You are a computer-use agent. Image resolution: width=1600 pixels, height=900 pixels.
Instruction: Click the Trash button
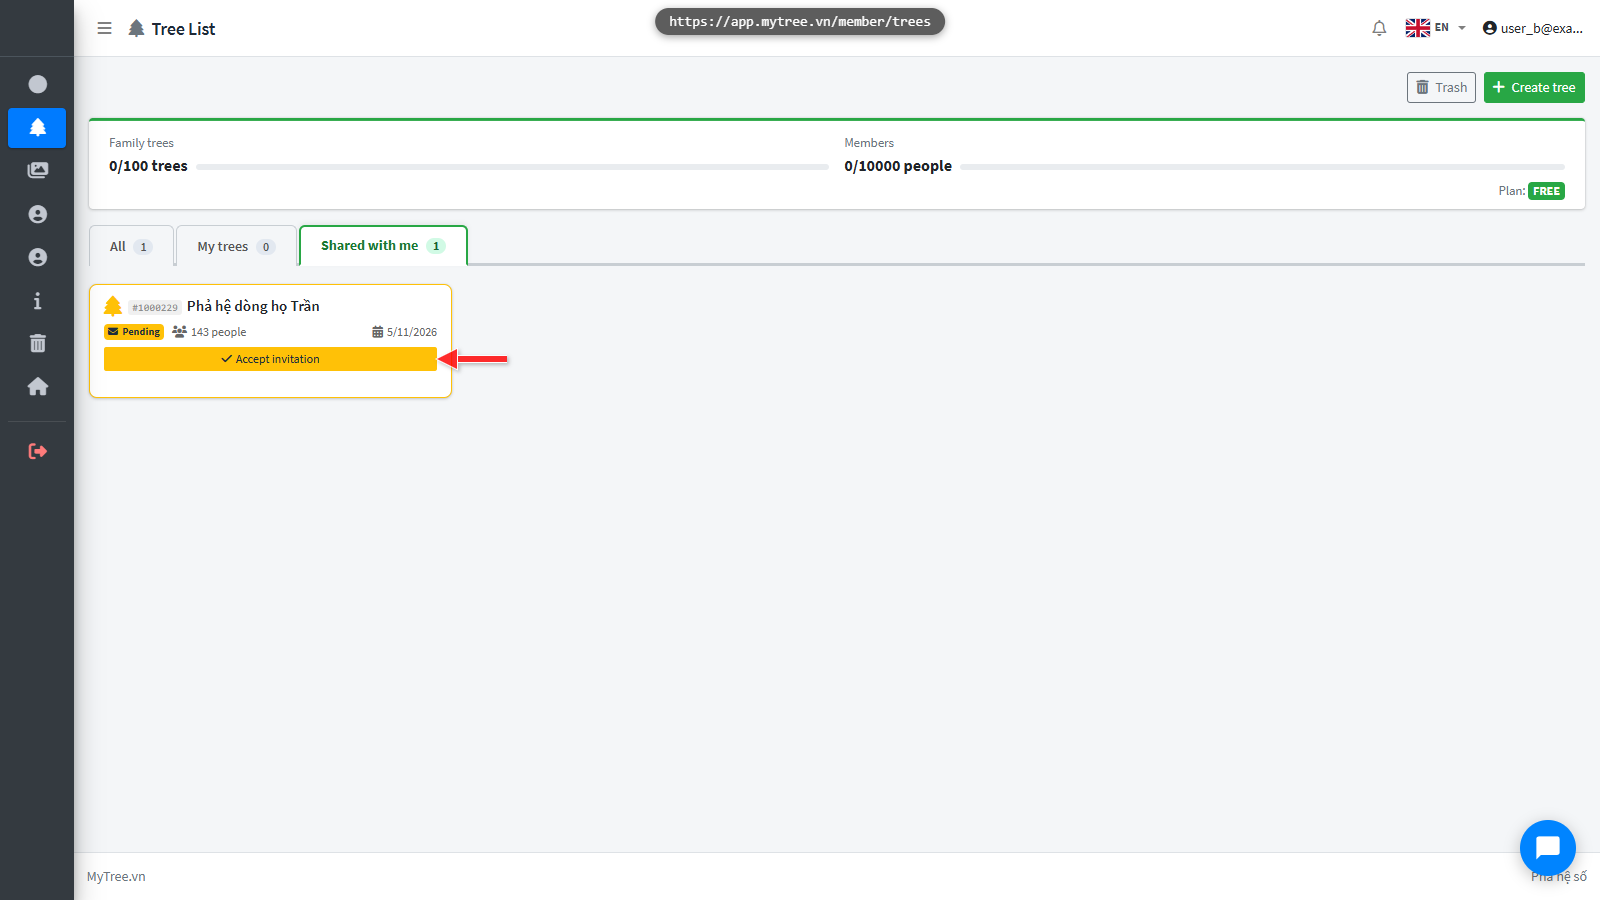1441,87
